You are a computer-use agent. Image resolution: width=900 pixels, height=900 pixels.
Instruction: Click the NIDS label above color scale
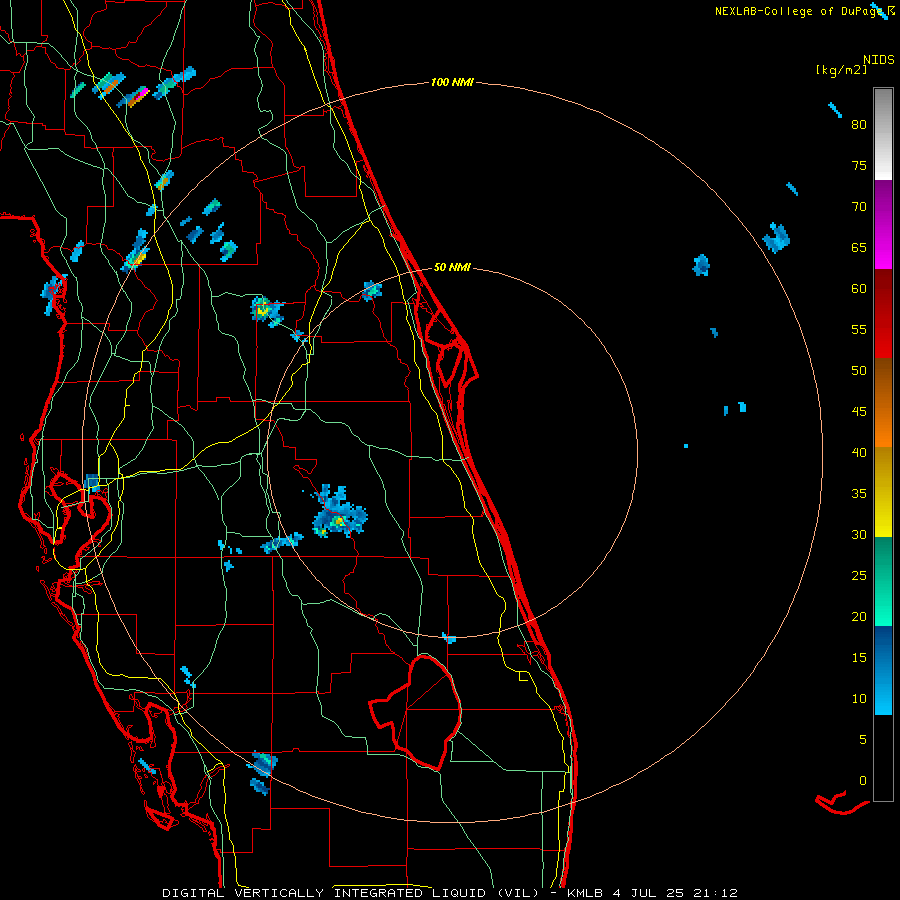click(879, 60)
